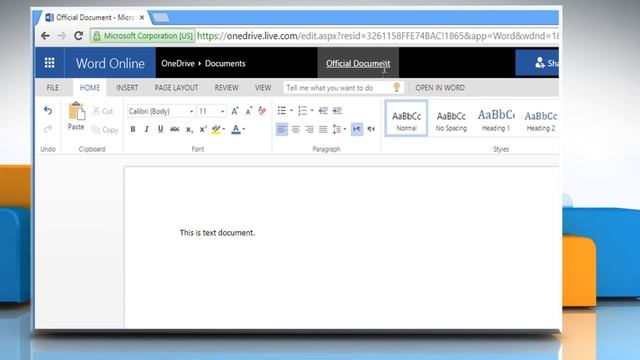This screenshot has height=360, width=640.
Task: Toggle superscript formatting
Action: coord(203,129)
